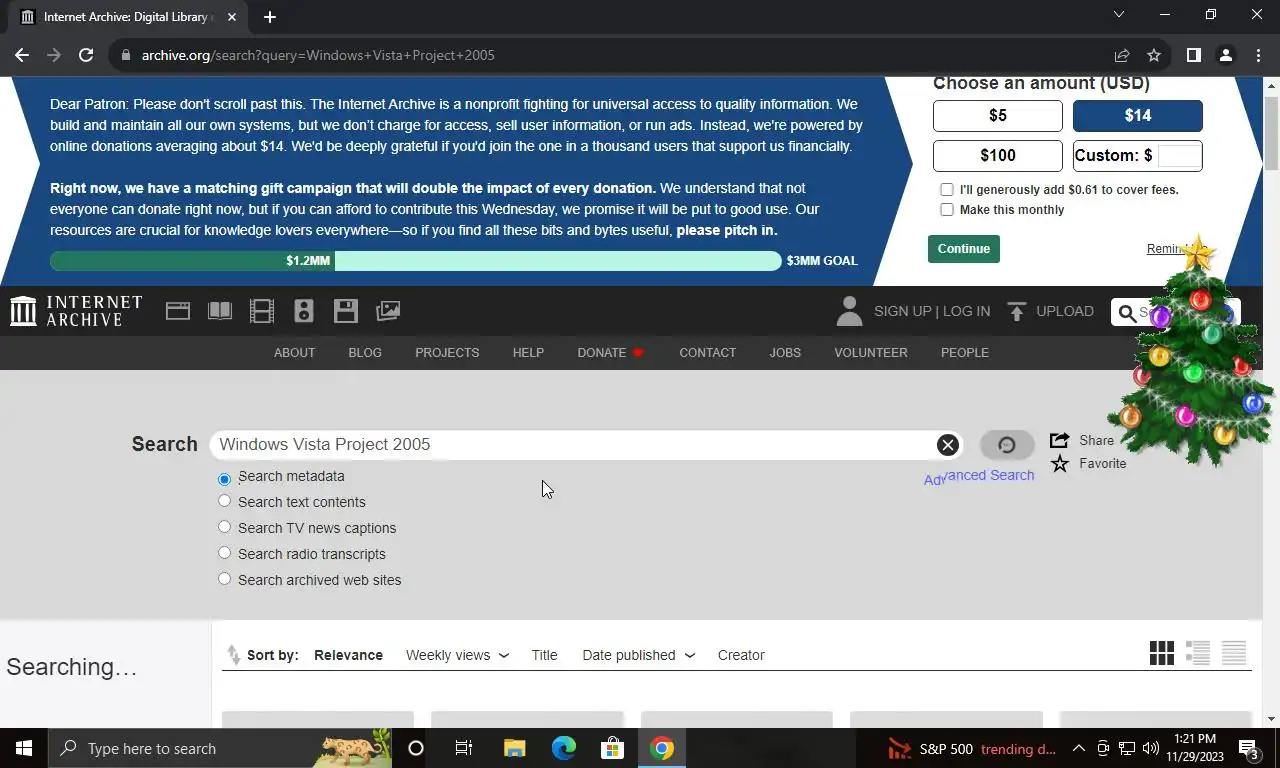Image resolution: width=1280 pixels, height=768 pixels.
Task: Click the magnifier icon in nav search
Action: pyautogui.click(x=1127, y=313)
